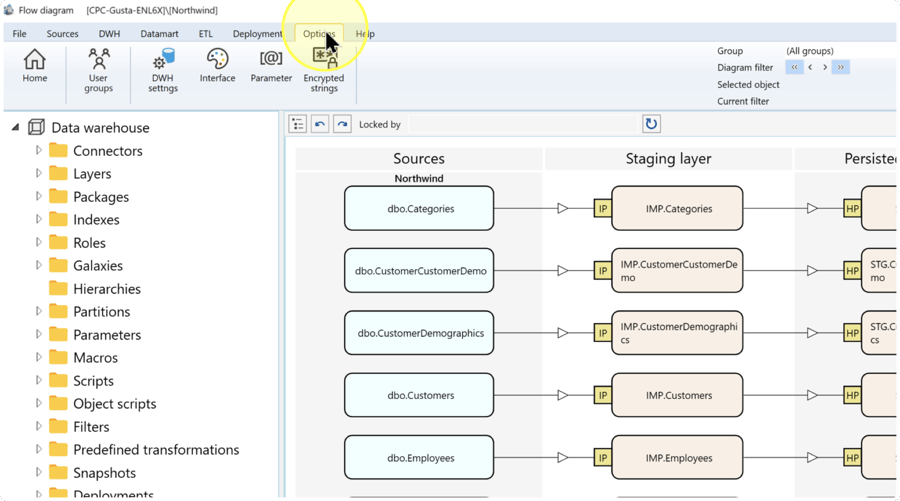Screen dimensions: 900x501
Task: Collapse the Data warehouse root node
Action: [x=15, y=127]
